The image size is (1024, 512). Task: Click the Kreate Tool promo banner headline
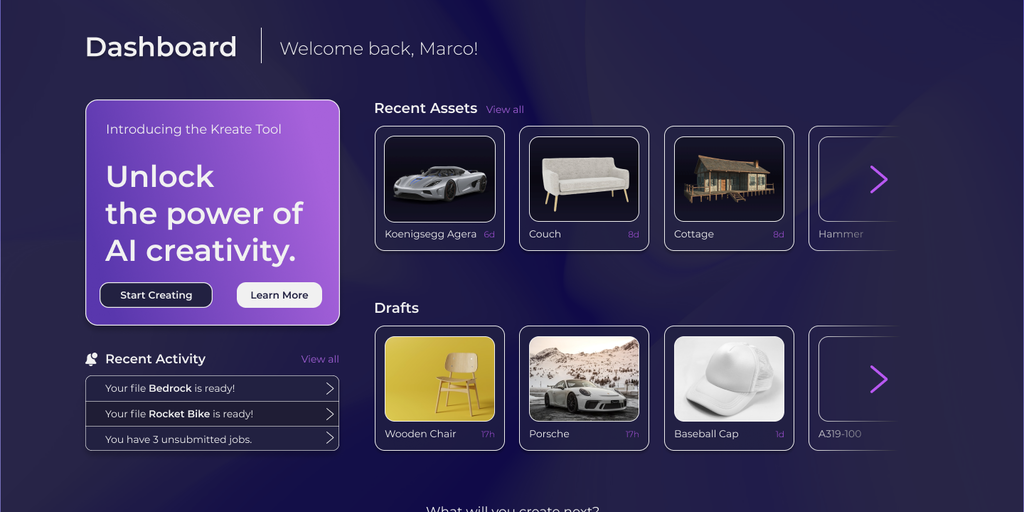click(x=204, y=214)
